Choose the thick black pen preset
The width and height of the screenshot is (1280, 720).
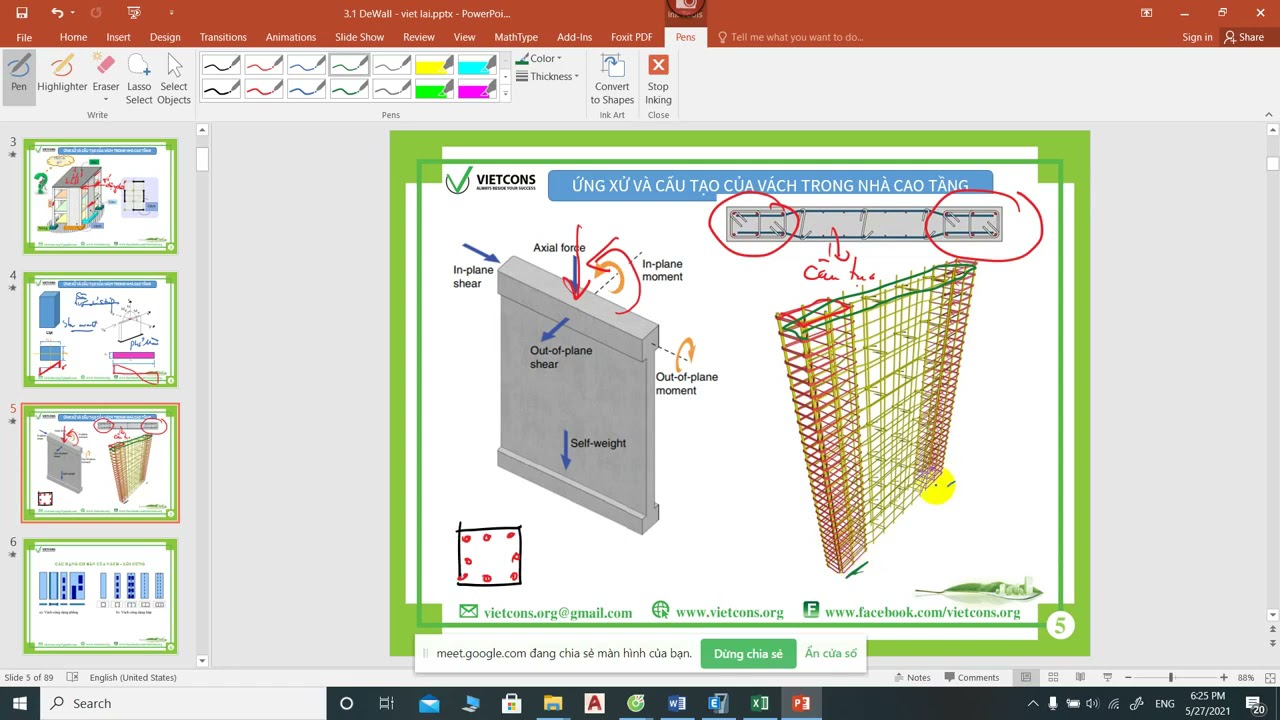[221, 89]
